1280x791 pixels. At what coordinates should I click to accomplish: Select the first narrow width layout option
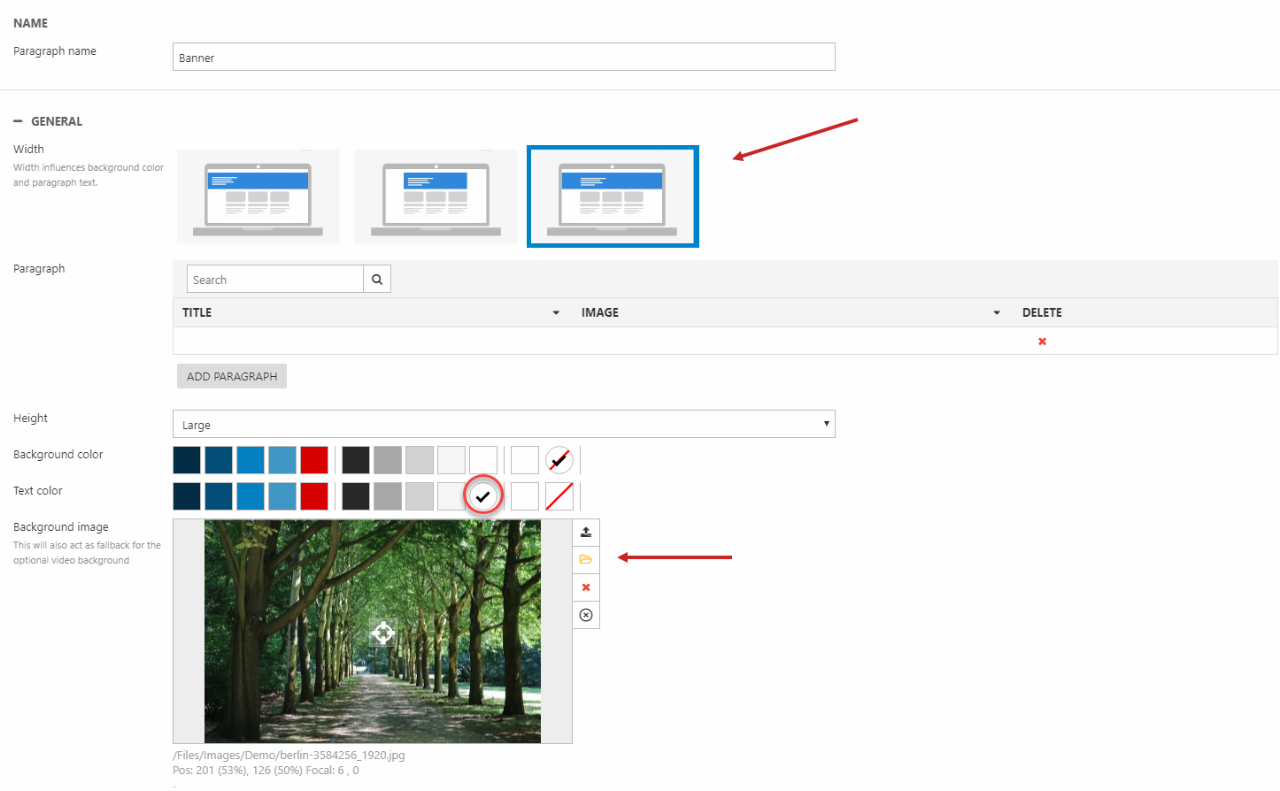click(x=258, y=196)
